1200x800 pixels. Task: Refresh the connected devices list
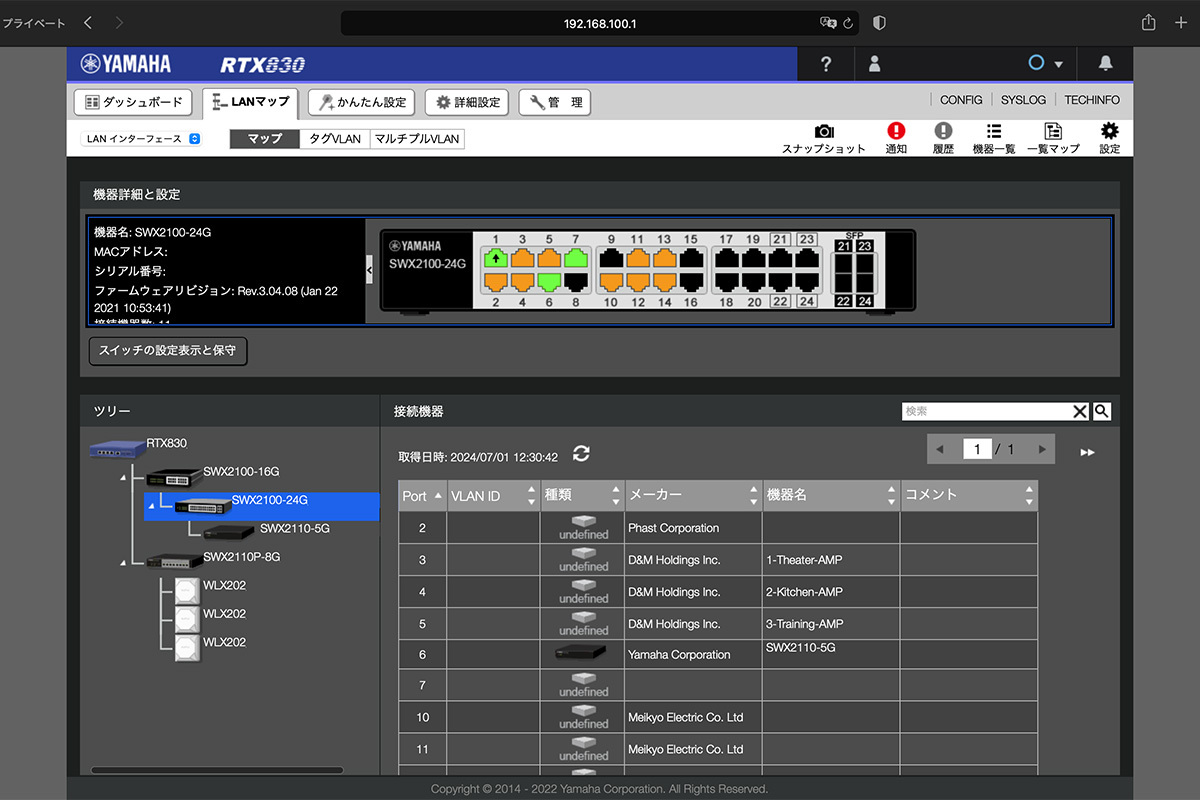click(581, 454)
